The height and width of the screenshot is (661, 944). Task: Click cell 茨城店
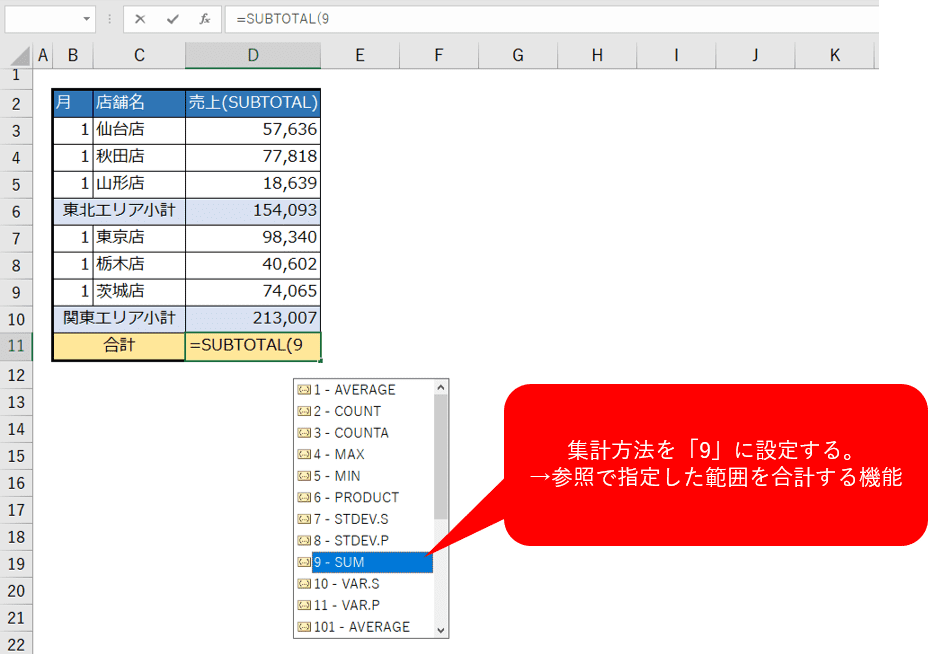139,291
